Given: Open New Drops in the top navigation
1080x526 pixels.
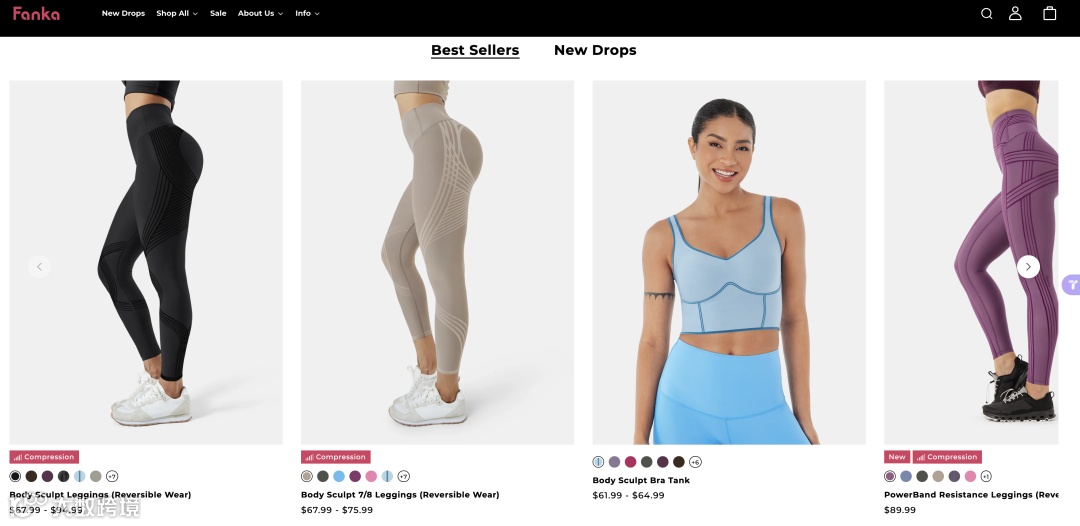Looking at the screenshot, I should tap(123, 13).
